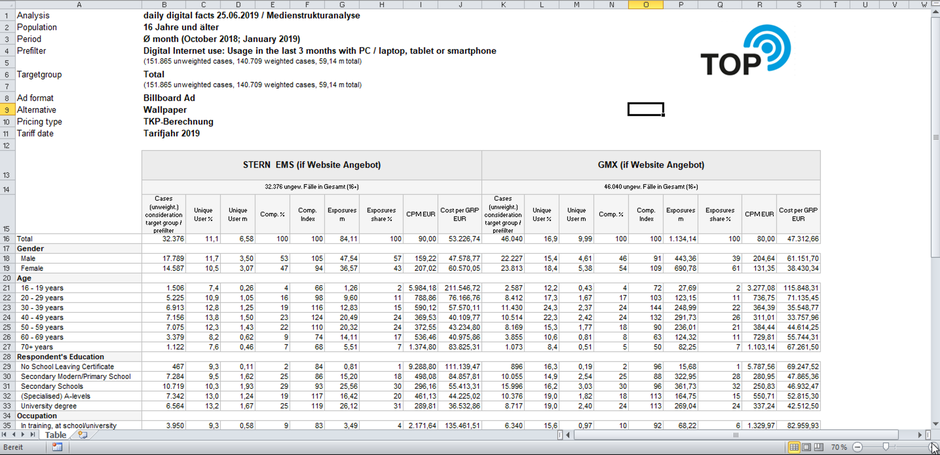The image size is (940, 455).
Task: Select row 1 header
Action: click(x=7, y=16)
